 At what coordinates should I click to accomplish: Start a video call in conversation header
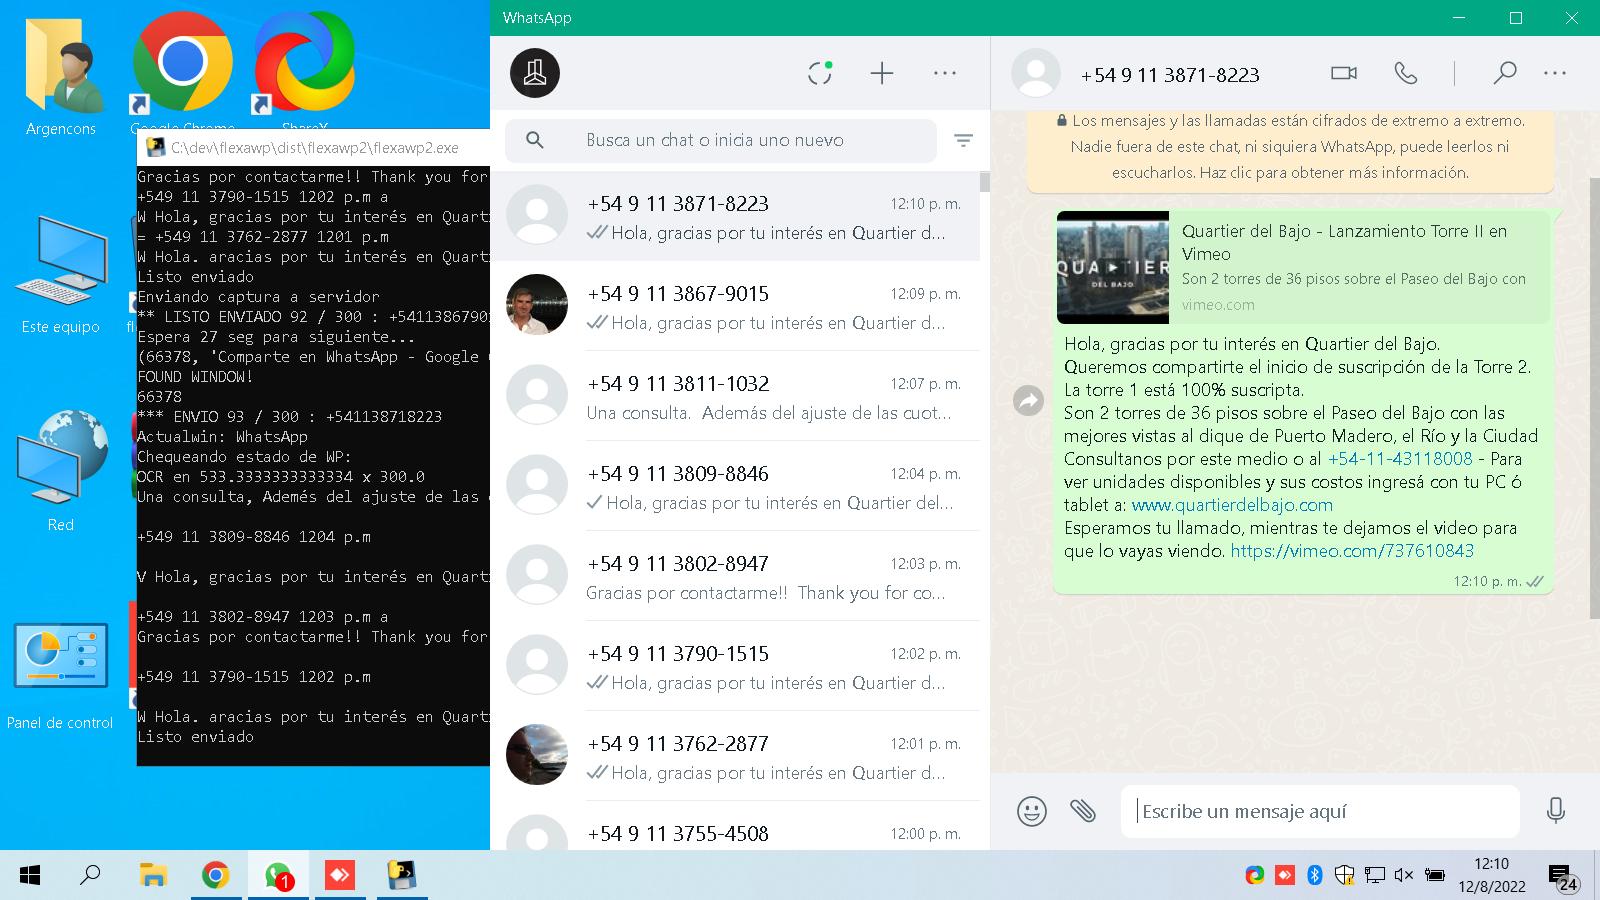1344,73
